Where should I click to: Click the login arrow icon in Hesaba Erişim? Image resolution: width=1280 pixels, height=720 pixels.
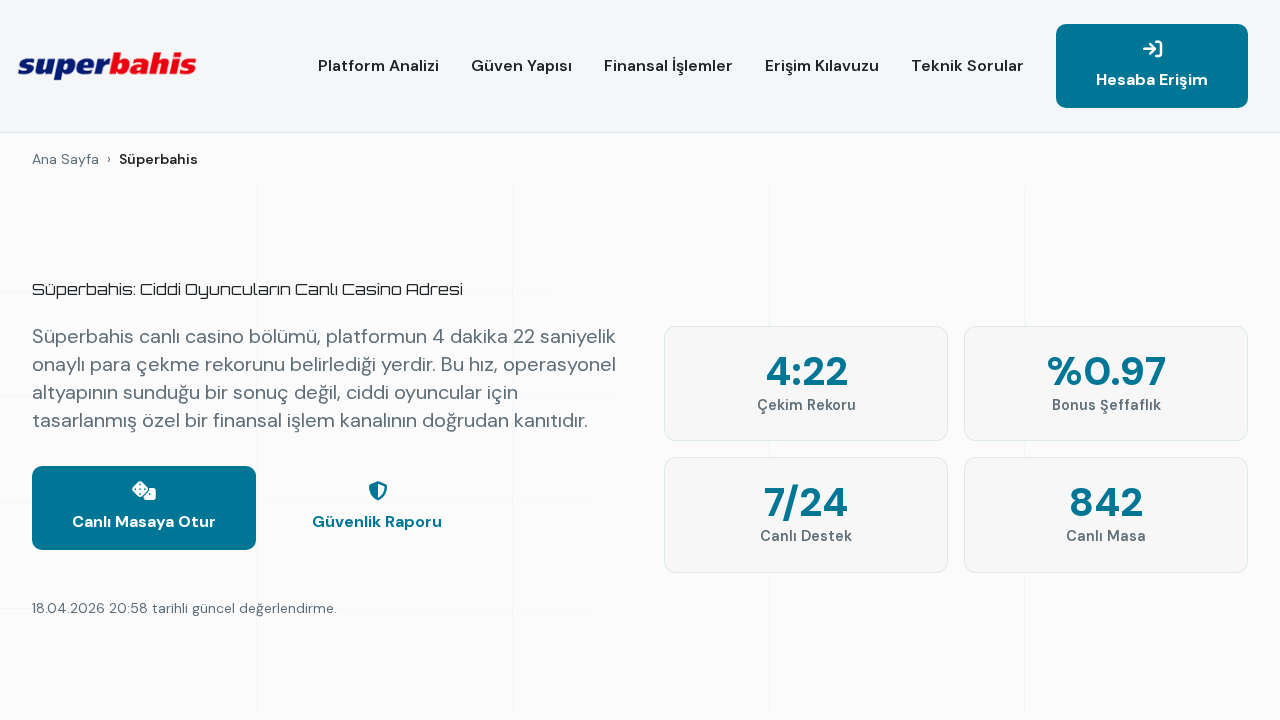point(1152,49)
